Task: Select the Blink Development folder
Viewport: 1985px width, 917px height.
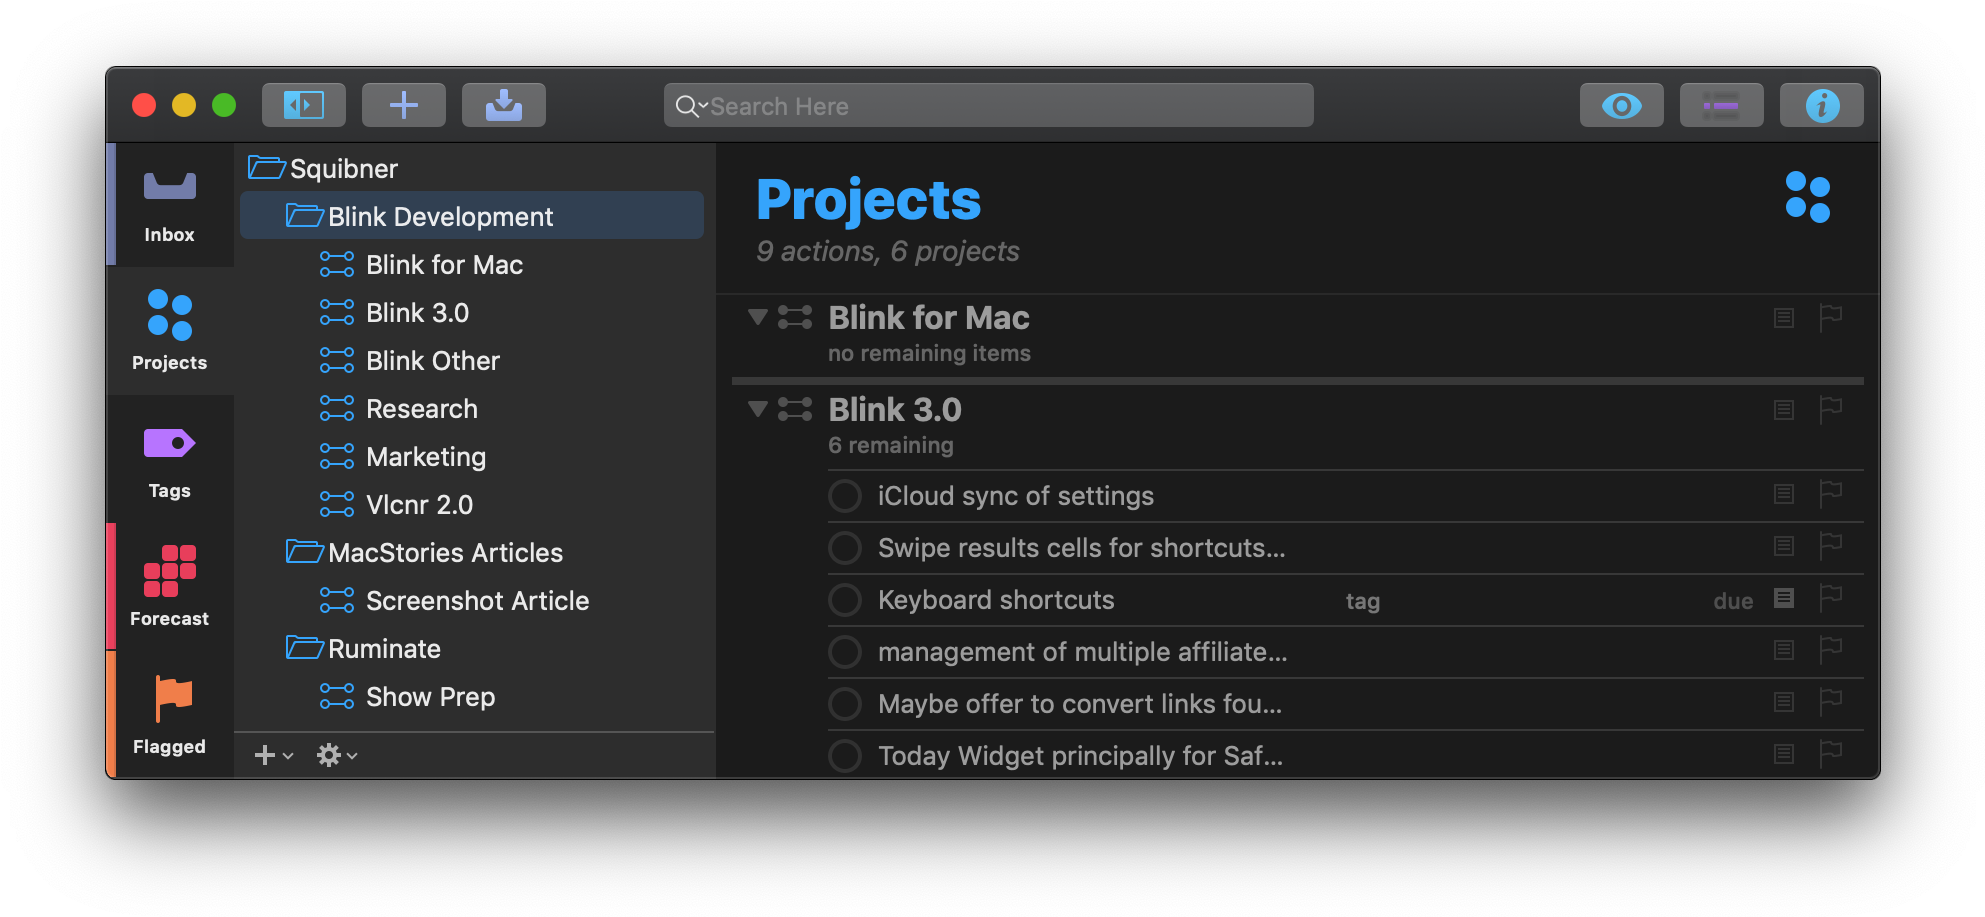Action: pyautogui.click(x=472, y=216)
